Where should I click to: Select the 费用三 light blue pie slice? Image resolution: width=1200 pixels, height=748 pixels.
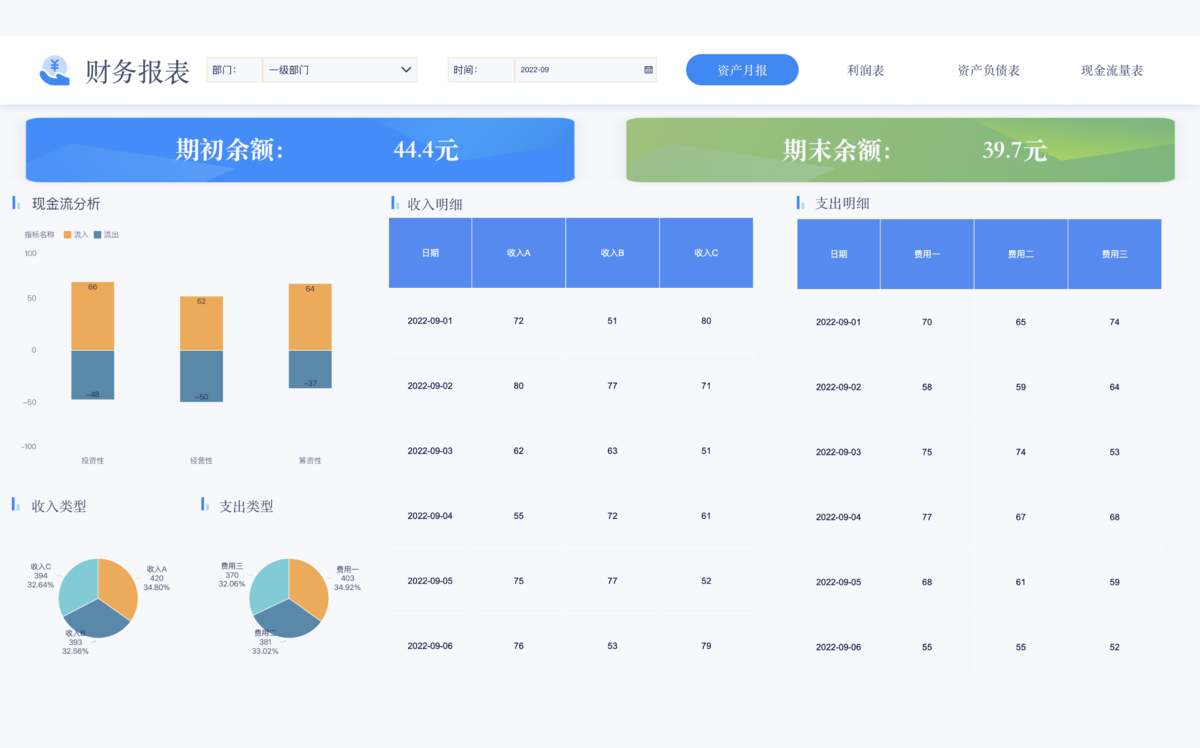(268, 582)
